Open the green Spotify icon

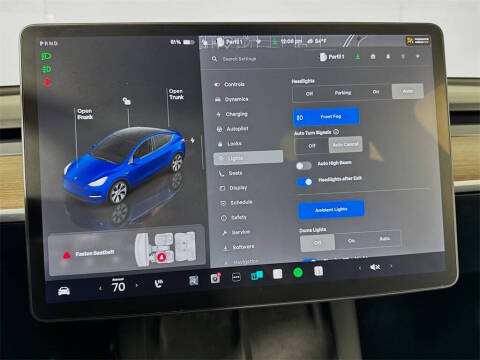[x=298, y=273]
